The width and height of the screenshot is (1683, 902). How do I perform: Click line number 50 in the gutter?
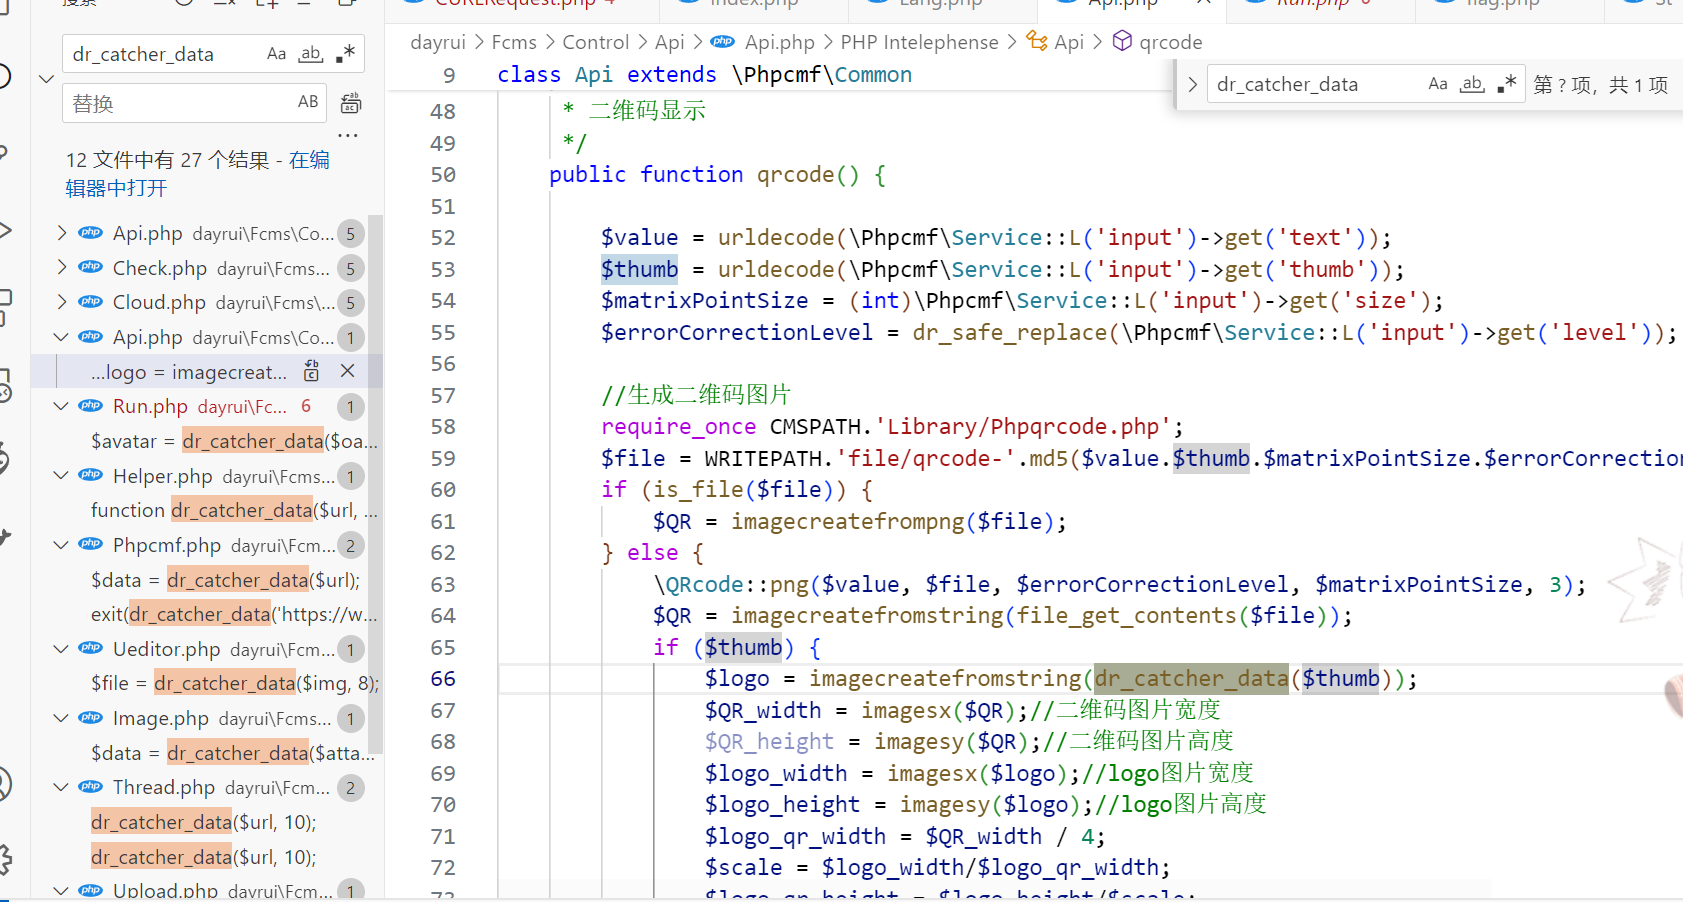click(x=443, y=175)
